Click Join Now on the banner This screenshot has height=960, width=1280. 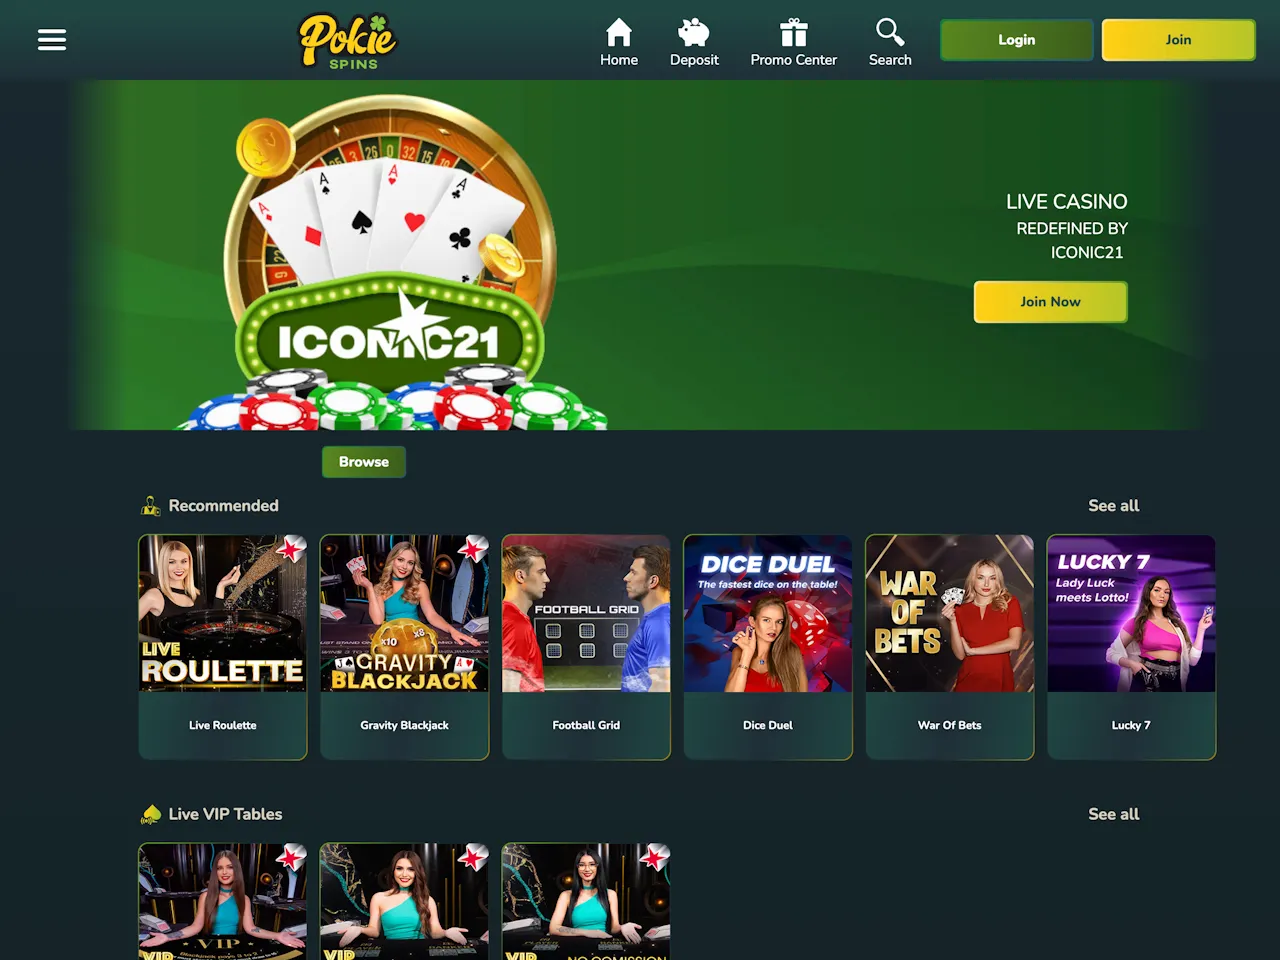(1051, 302)
